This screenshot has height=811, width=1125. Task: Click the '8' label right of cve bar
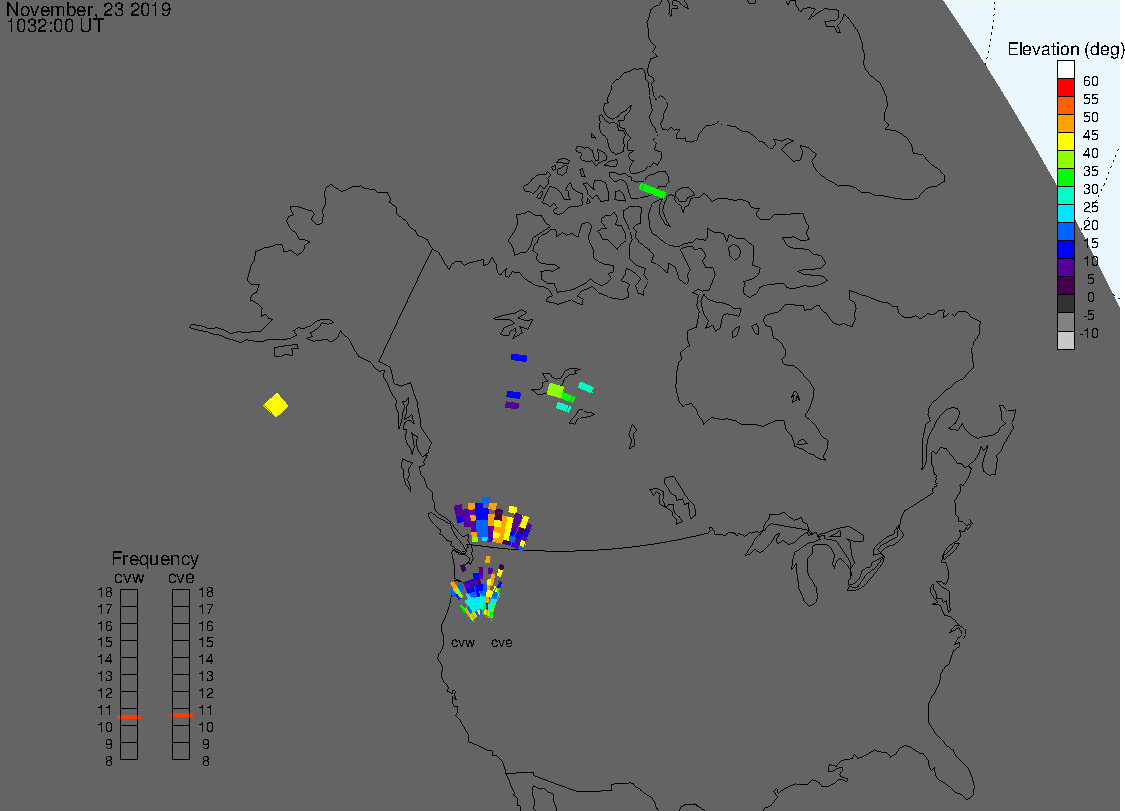[206, 761]
